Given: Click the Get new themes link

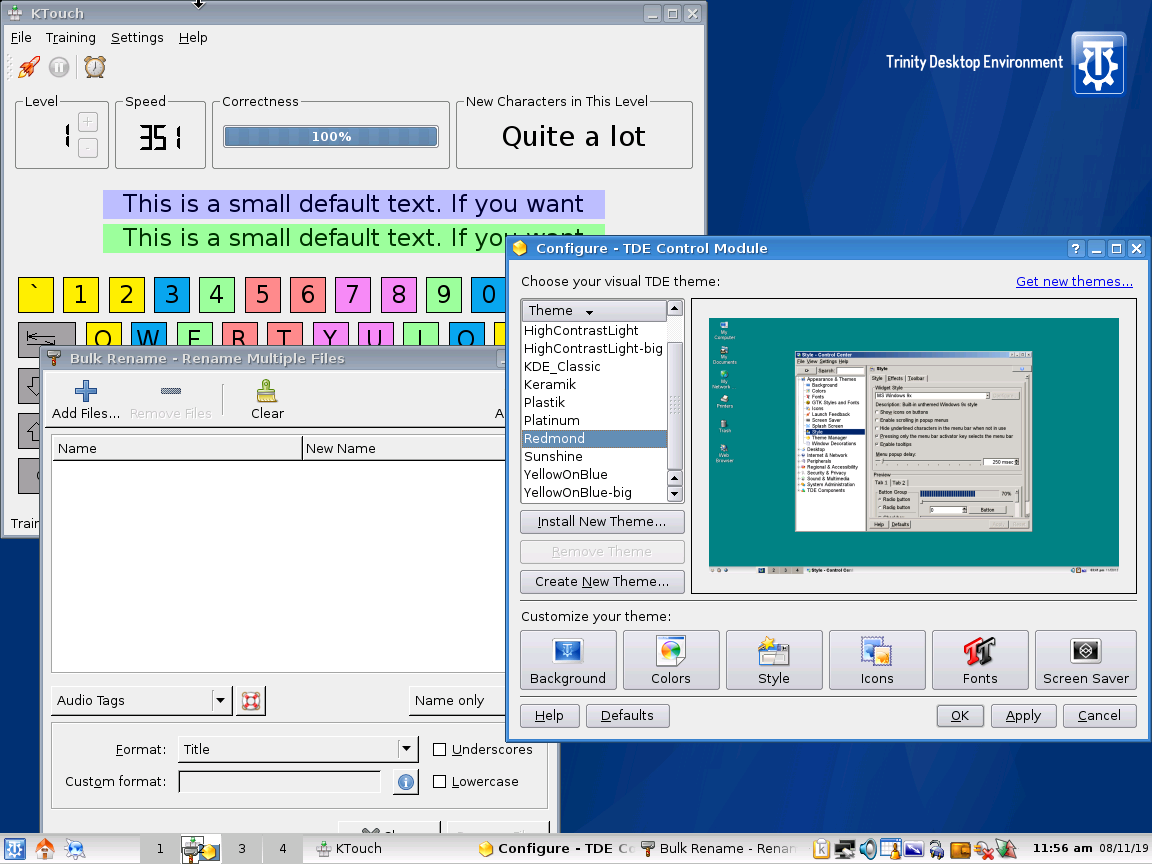Looking at the screenshot, I should pyautogui.click(x=1074, y=281).
